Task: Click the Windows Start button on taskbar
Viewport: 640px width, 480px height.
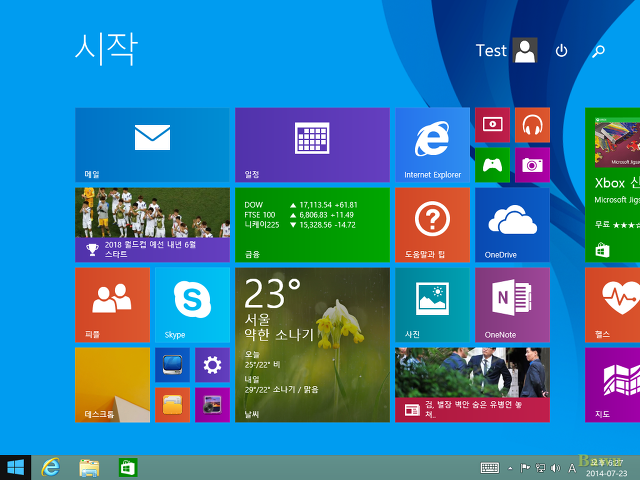Action: click(x=16, y=467)
